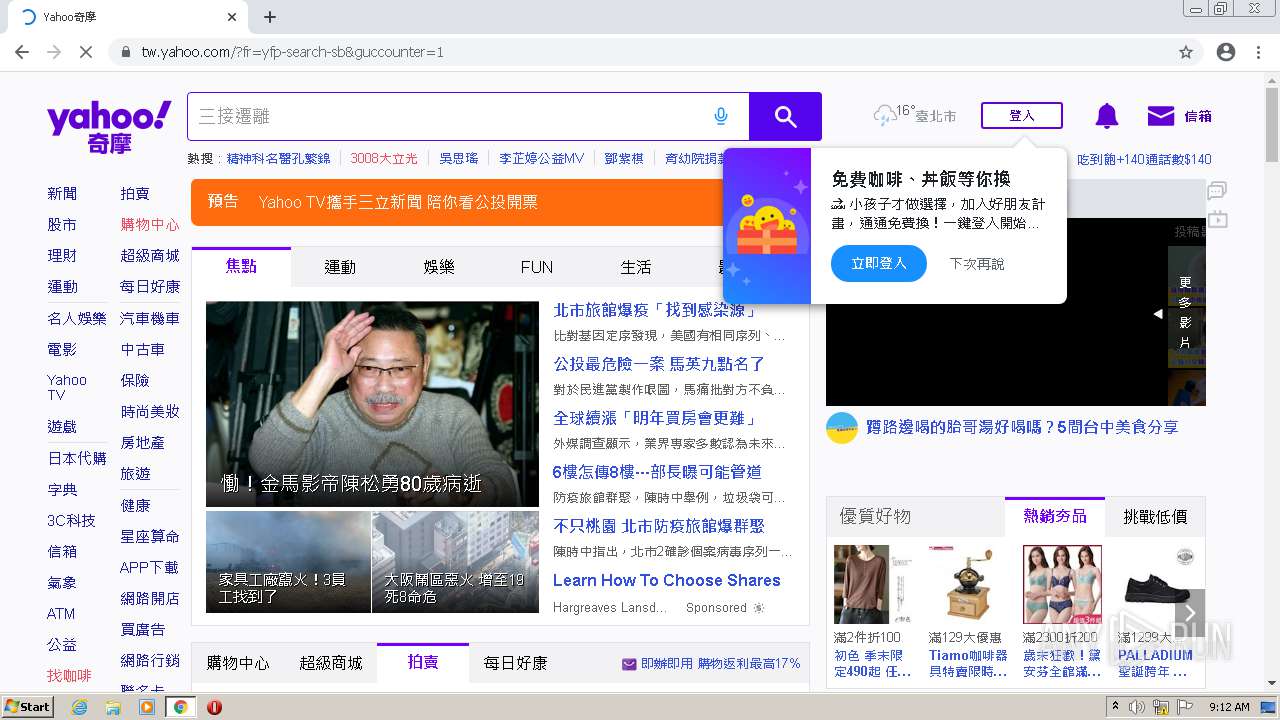Image resolution: width=1280 pixels, height=720 pixels.
Task: Open the media player taskbar icon
Action: pos(147,707)
